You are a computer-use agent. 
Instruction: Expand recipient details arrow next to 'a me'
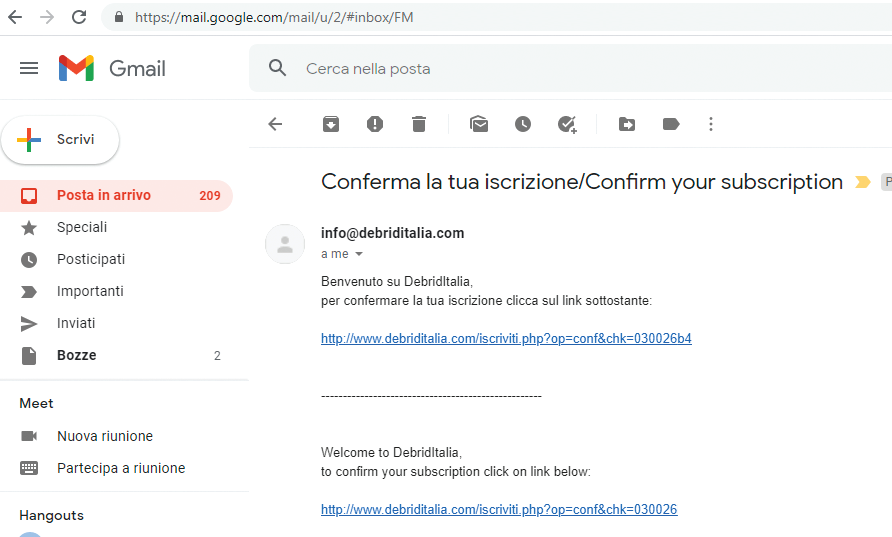tap(359, 254)
